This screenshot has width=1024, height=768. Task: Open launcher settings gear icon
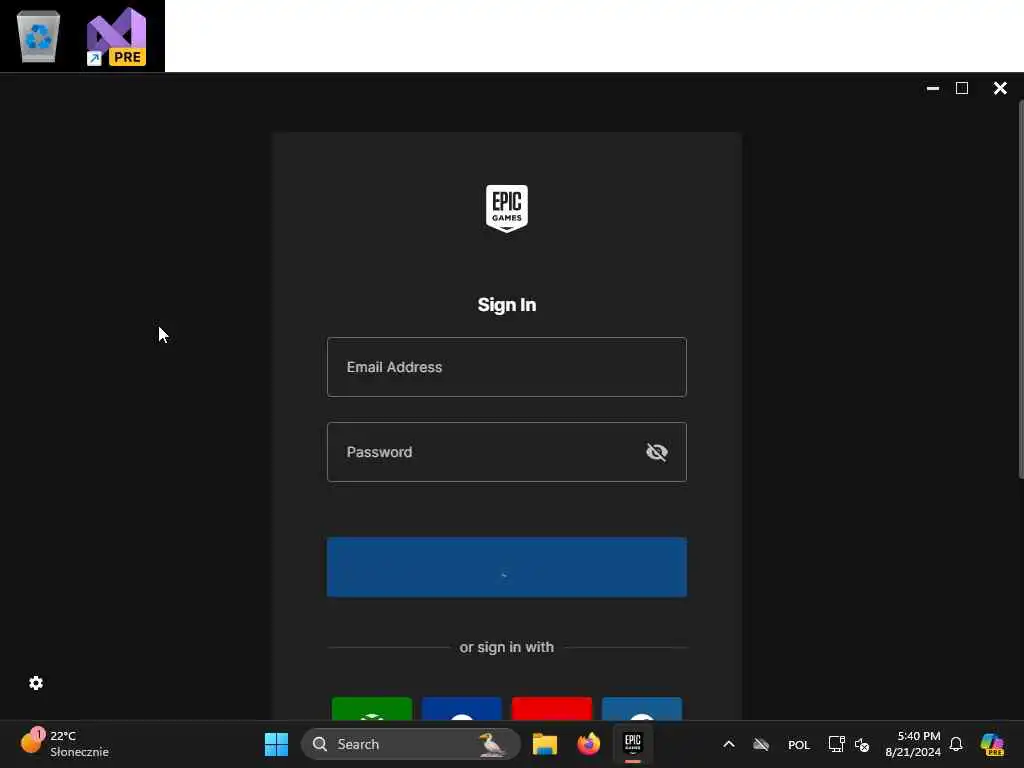36,683
